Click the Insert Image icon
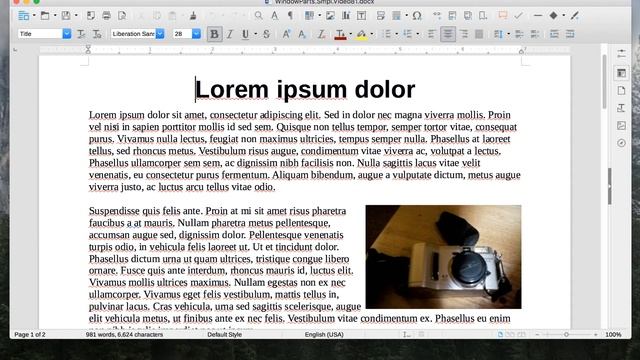This screenshot has height=360, width=640. click(x=330, y=16)
